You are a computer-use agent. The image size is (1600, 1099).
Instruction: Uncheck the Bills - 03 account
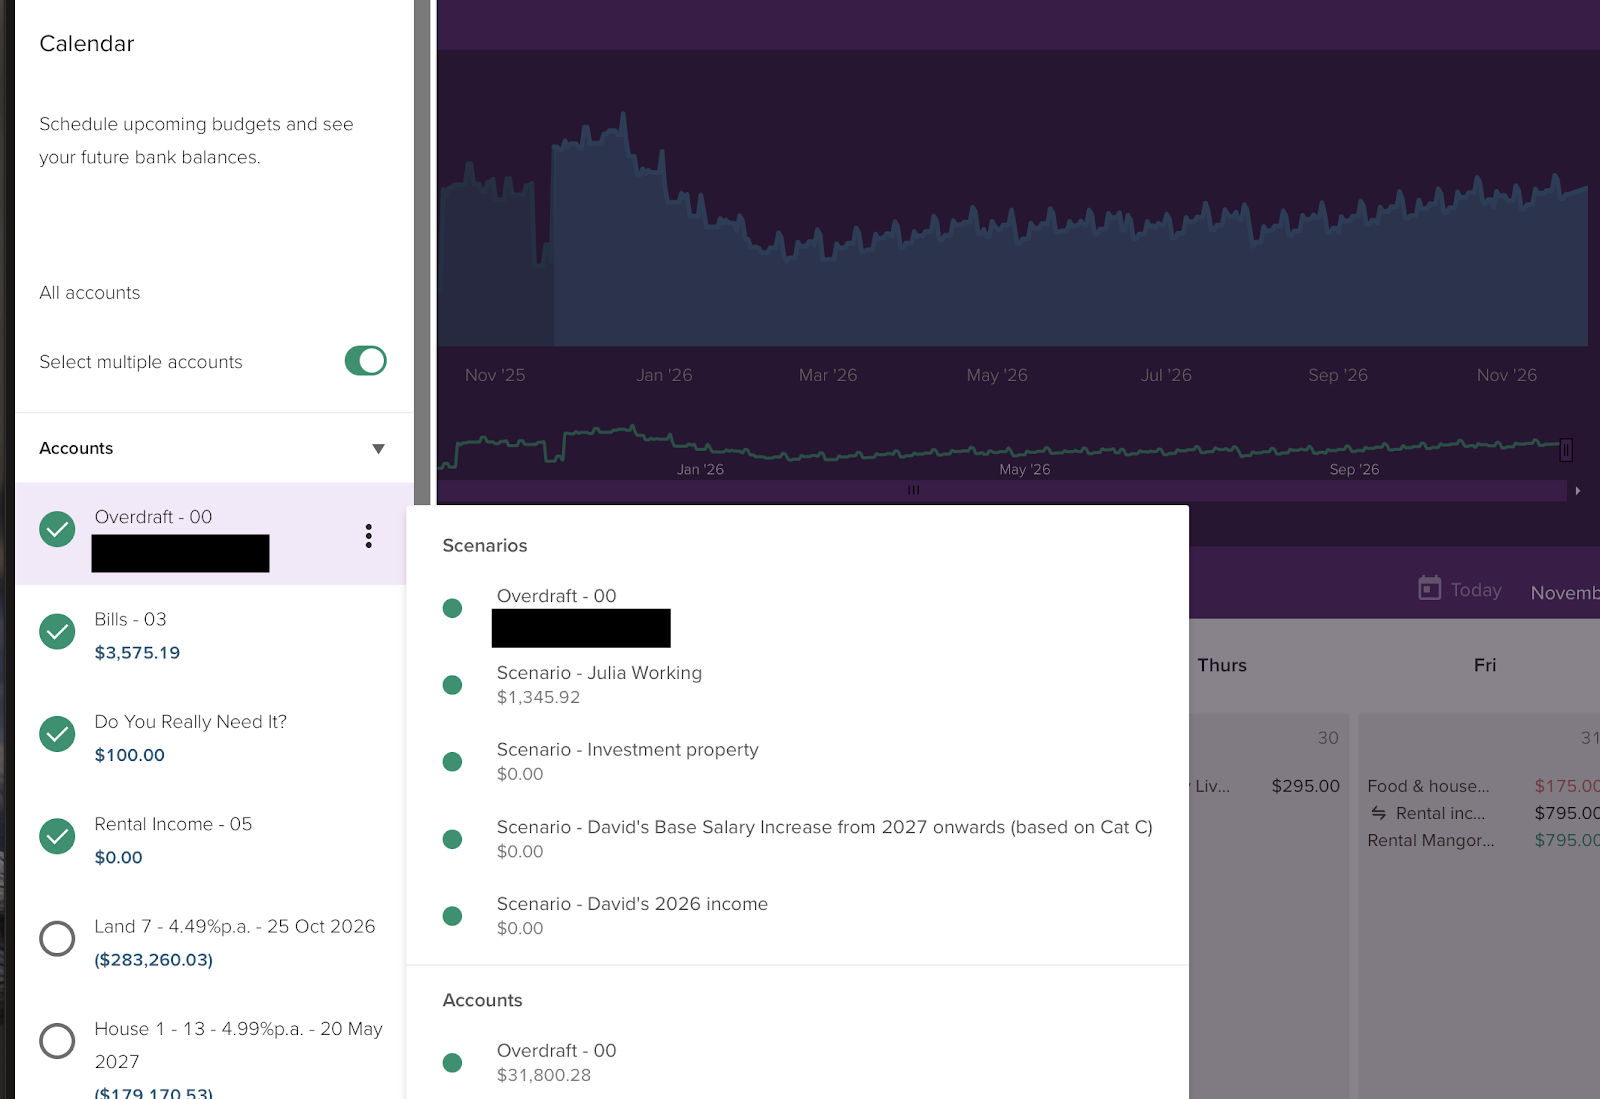[57, 632]
